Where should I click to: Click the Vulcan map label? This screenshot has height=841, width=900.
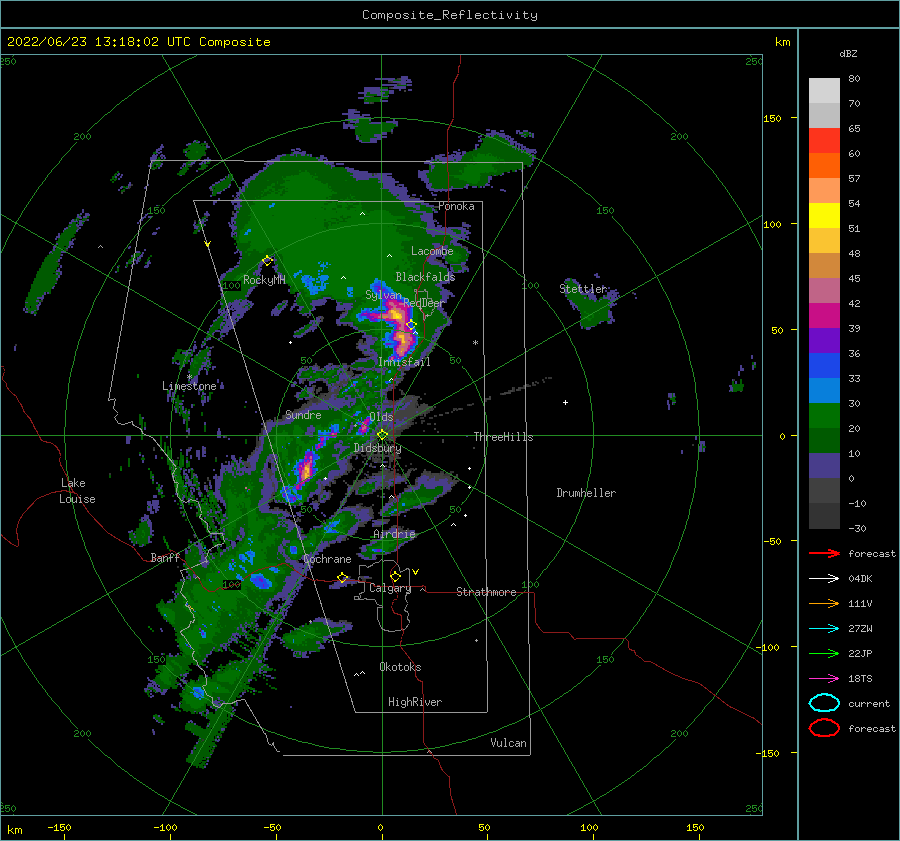(x=508, y=743)
